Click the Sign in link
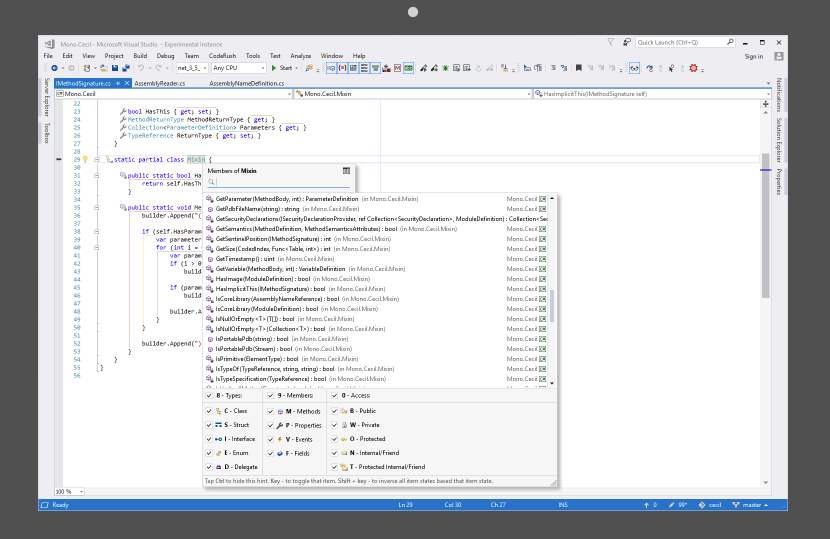 (x=754, y=56)
